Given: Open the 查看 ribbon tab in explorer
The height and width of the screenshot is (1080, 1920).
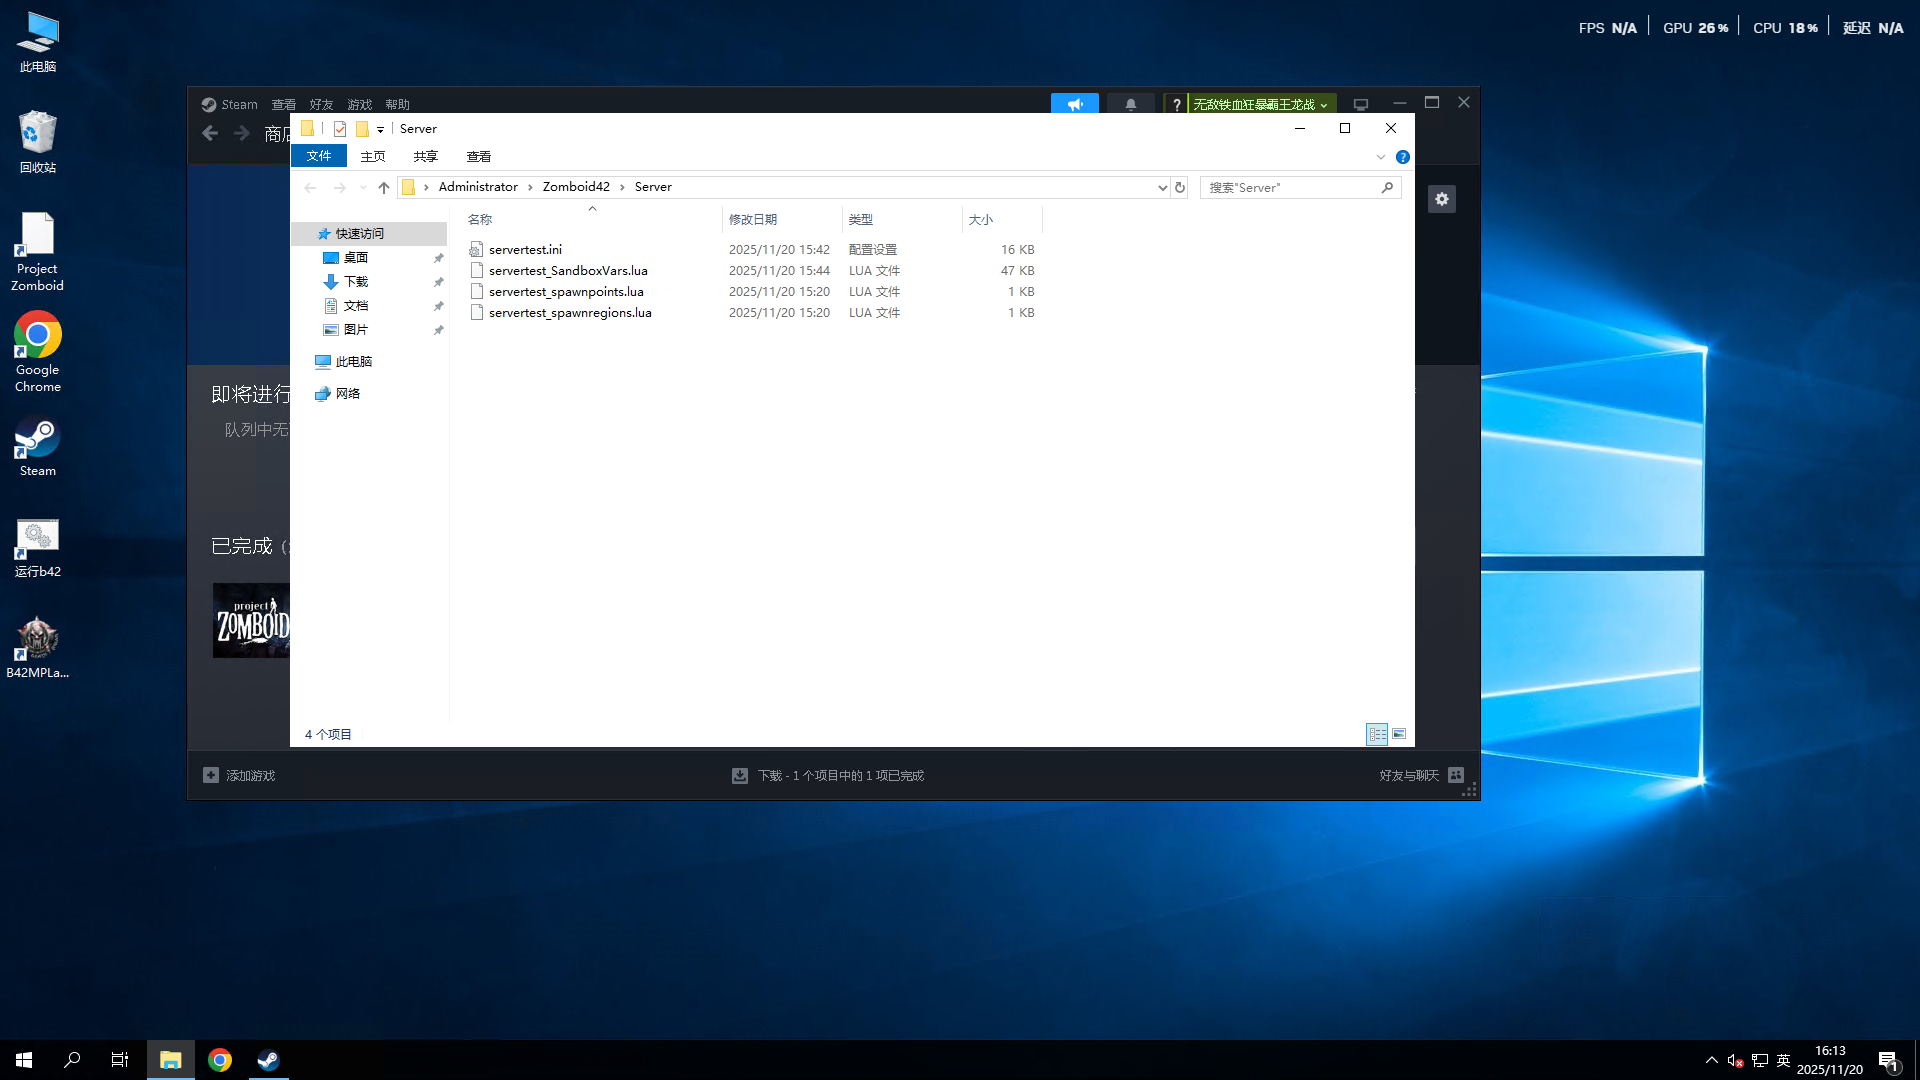Looking at the screenshot, I should pyautogui.click(x=478, y=156).
